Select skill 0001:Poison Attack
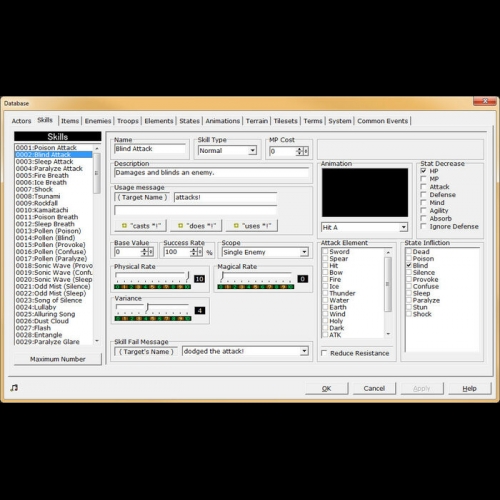This screenshot has height=500, width=500. coord(53,148)
